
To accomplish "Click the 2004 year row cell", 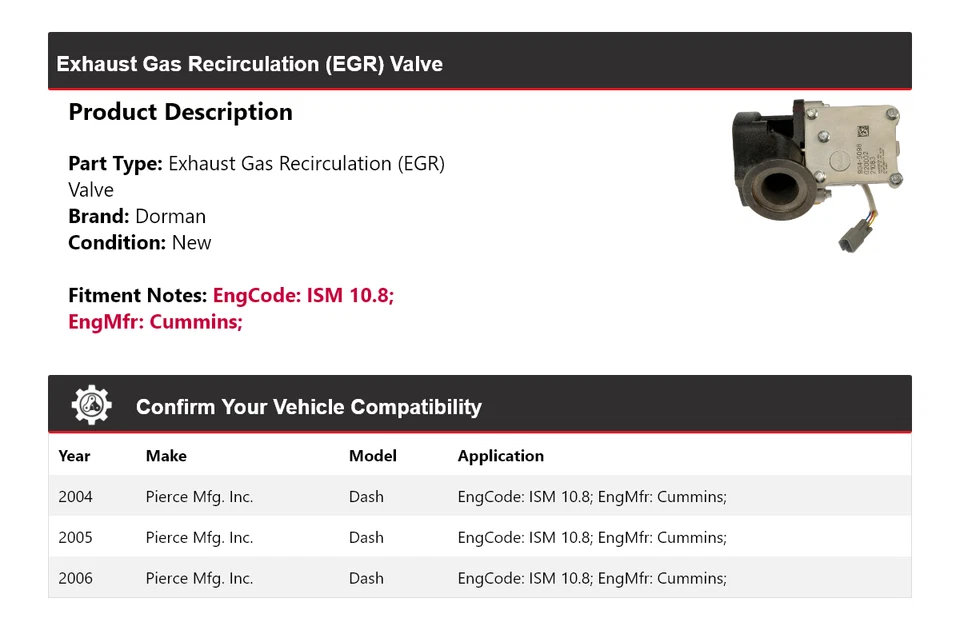I will coord(75,497).
